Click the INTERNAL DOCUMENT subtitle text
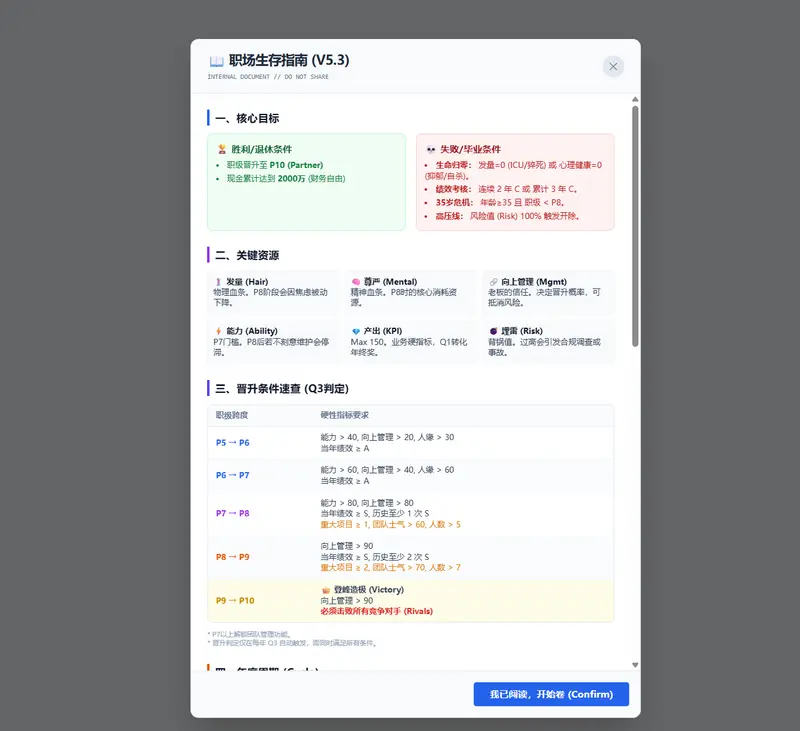 pos(265,76)
